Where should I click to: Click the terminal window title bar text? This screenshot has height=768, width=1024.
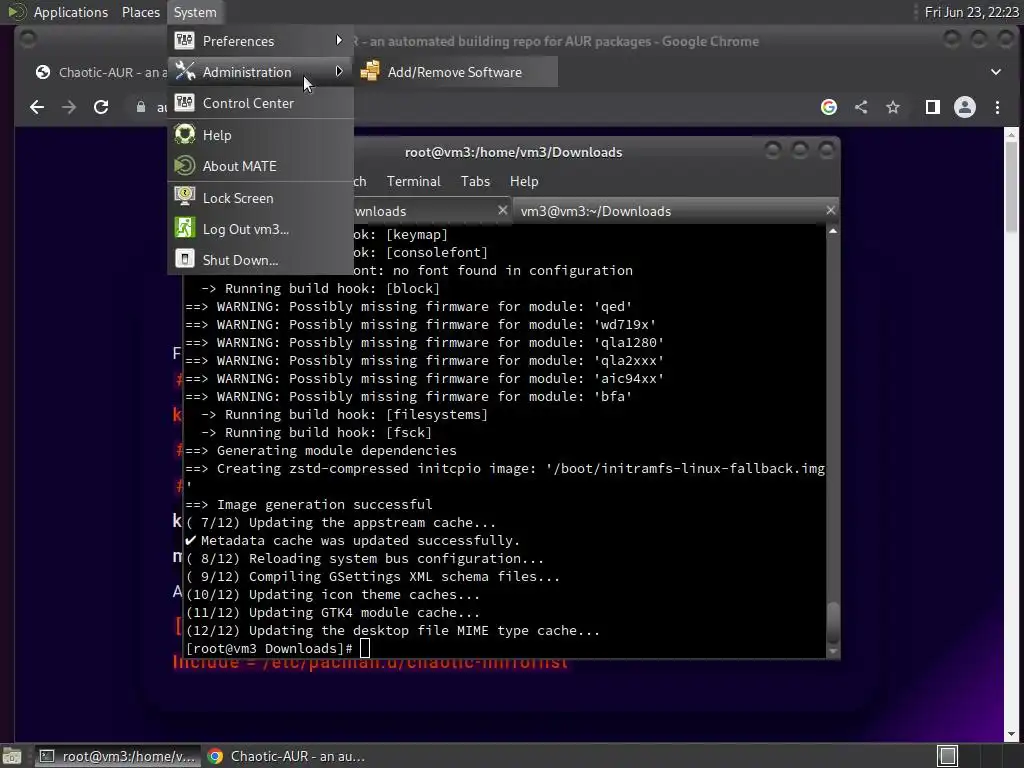click(513, 152)
